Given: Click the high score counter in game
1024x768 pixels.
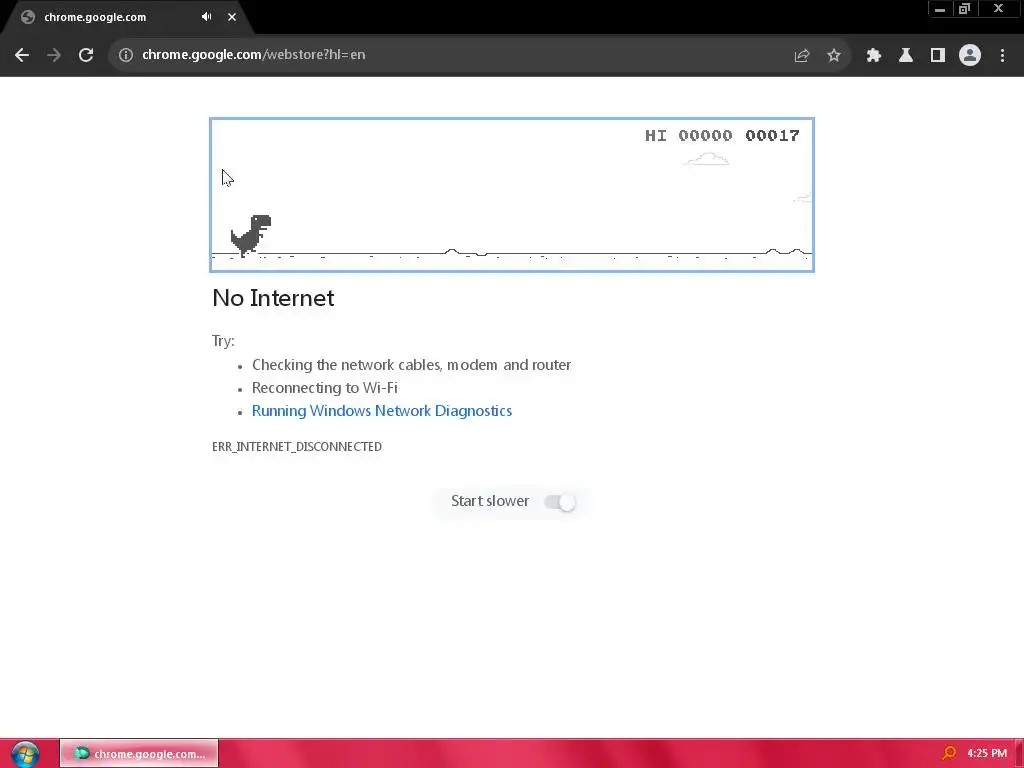Looking at the screenshot, I should point(688,135).
